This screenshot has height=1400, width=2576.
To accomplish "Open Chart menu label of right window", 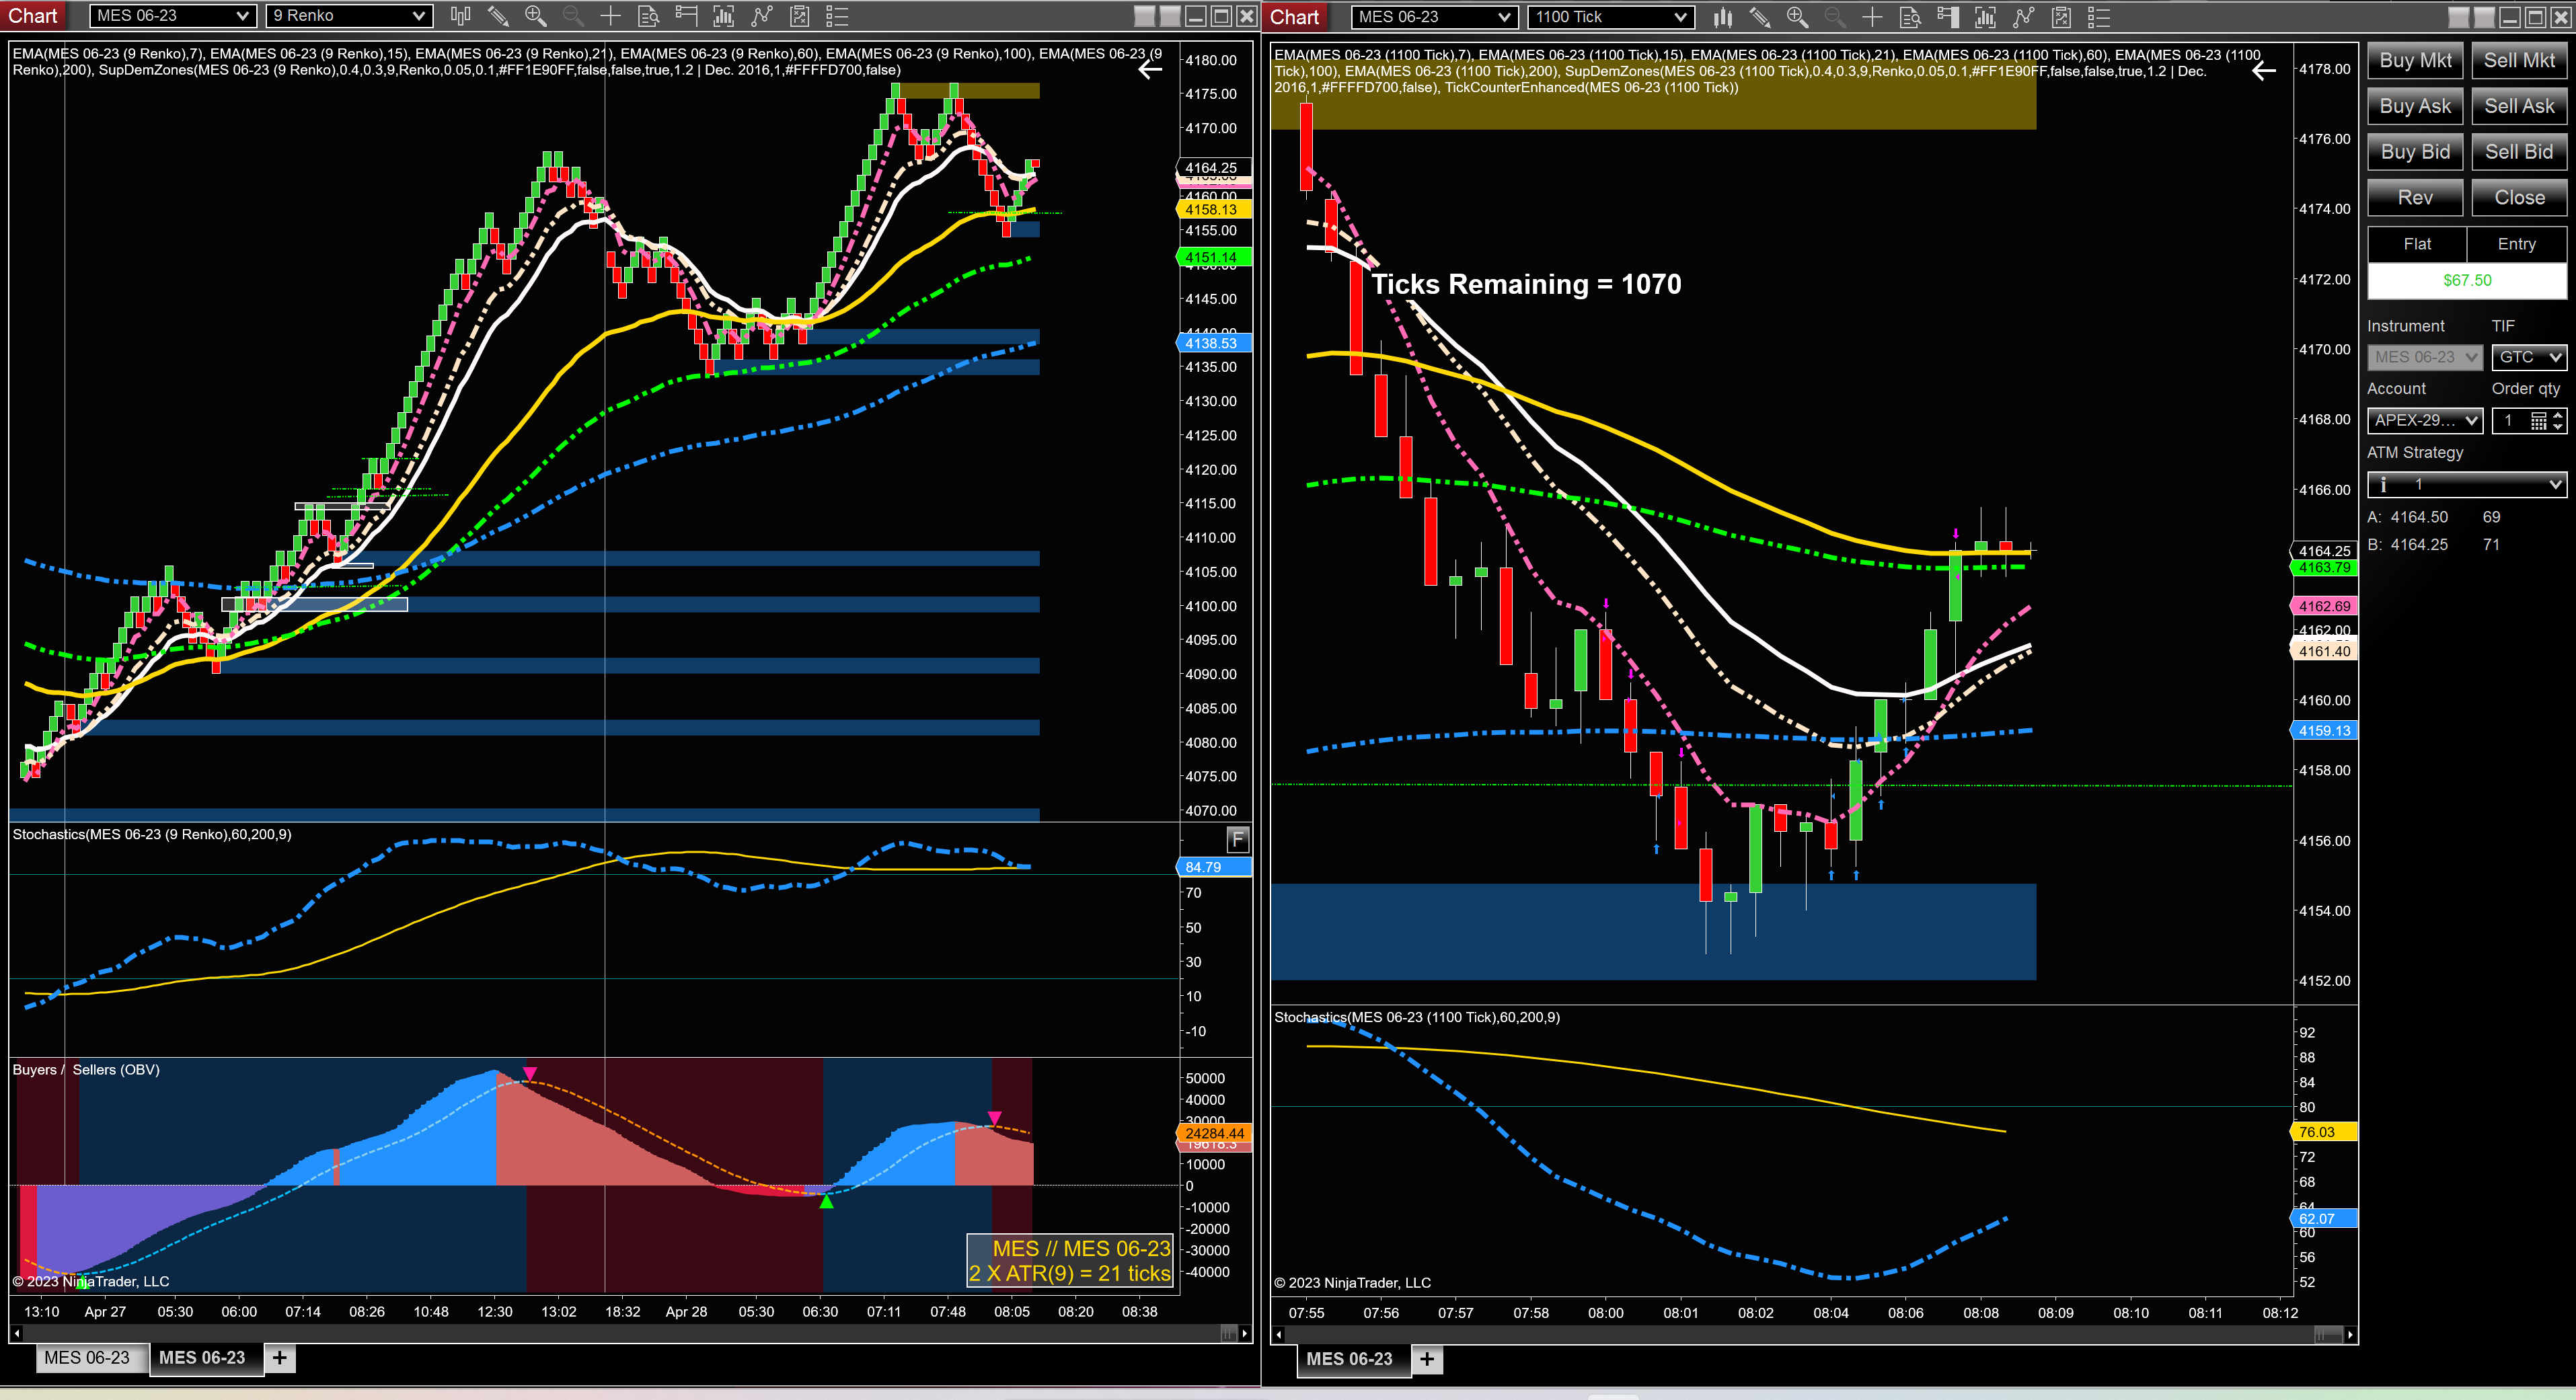I will [x=1295, y=17].
